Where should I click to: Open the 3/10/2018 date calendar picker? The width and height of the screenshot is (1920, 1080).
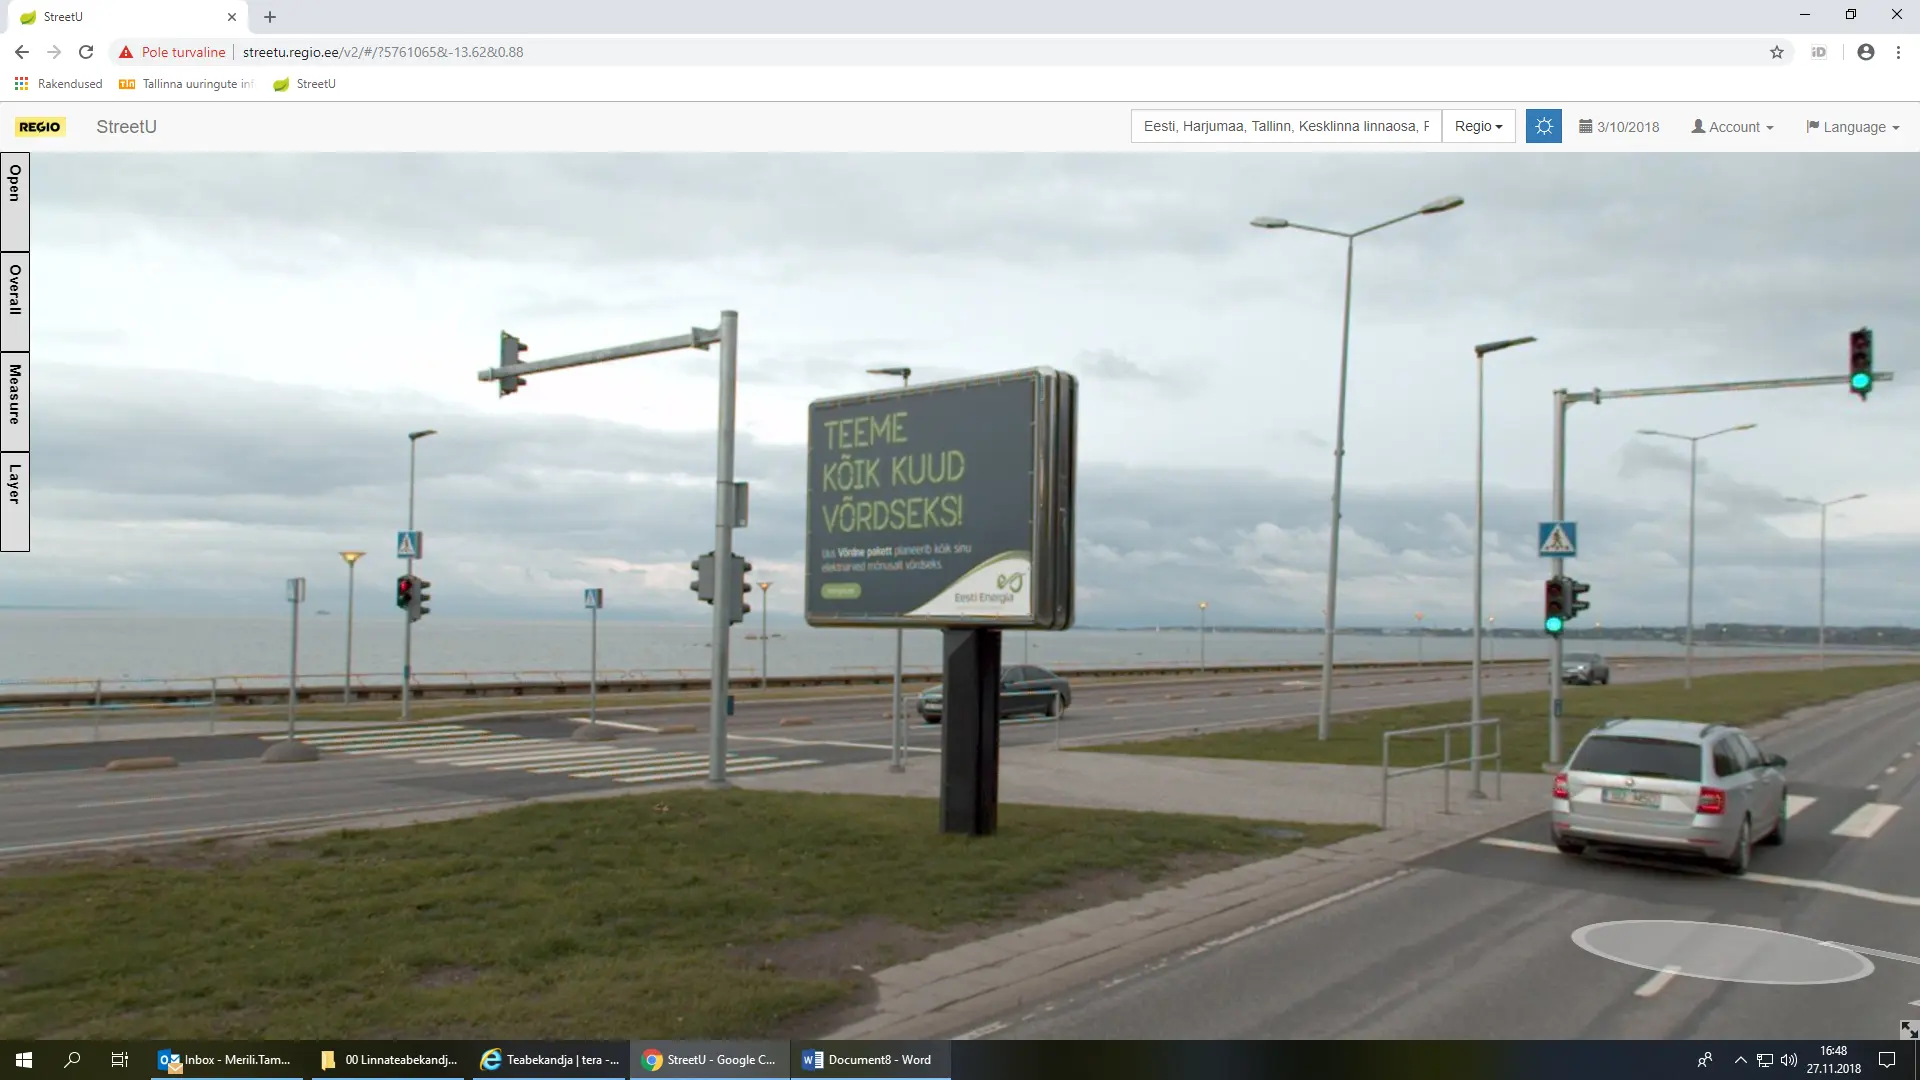[x=1618, y=127]
